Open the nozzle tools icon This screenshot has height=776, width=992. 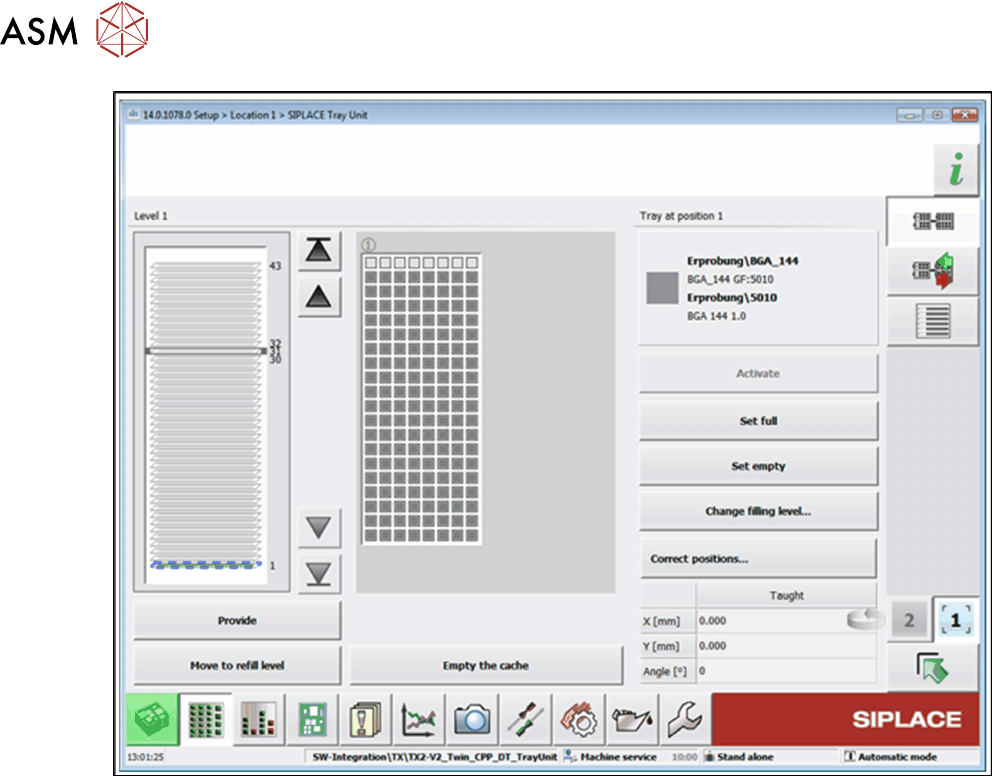point(526,719)
